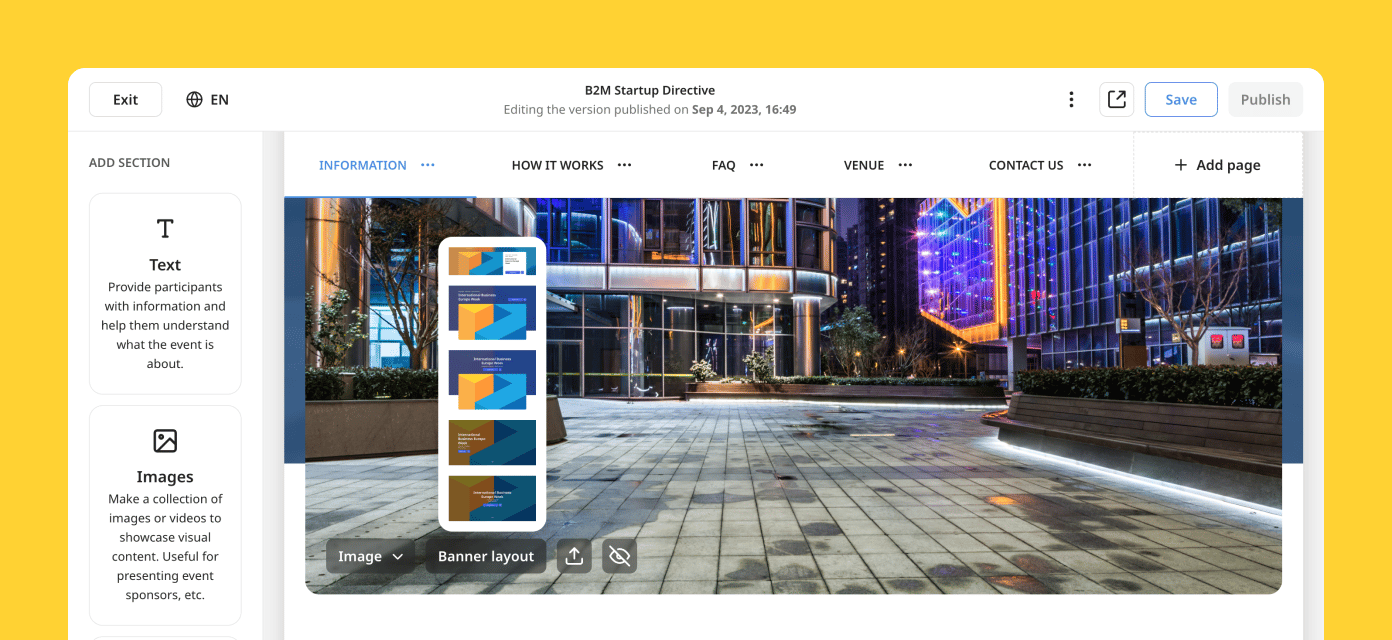Screen dimensions: 1392x640
Task: Switch to the VENUE tab
Action: click(864, 165)
